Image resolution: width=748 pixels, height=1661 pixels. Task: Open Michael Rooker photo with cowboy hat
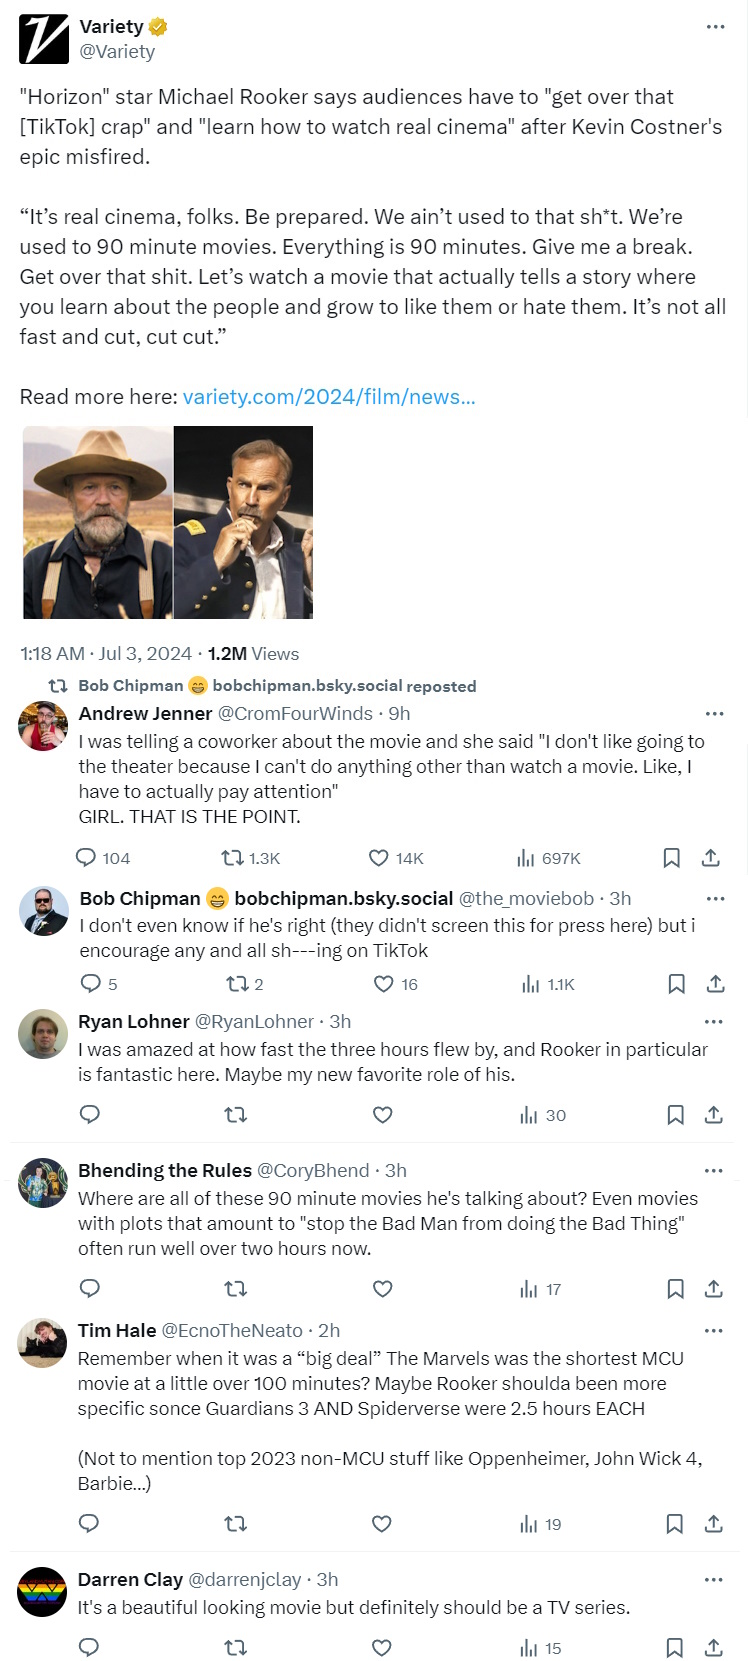98,522
